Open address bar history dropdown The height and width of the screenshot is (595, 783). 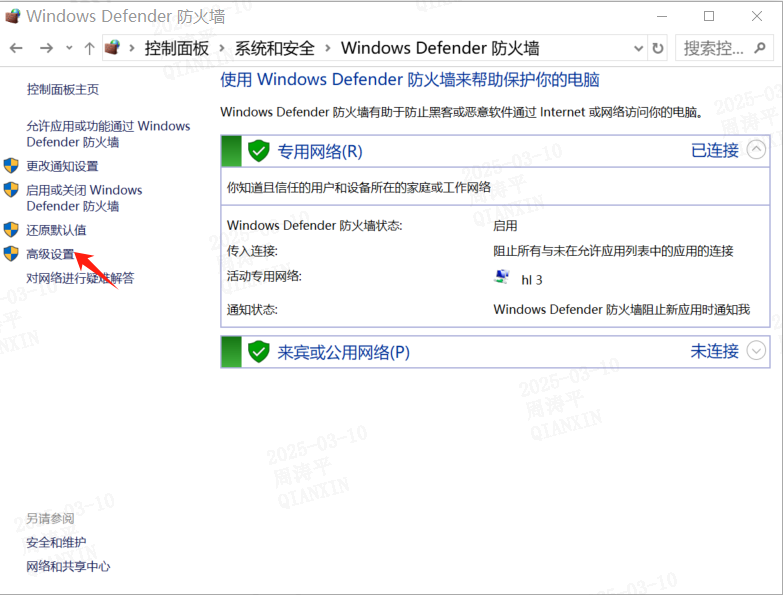638,48
